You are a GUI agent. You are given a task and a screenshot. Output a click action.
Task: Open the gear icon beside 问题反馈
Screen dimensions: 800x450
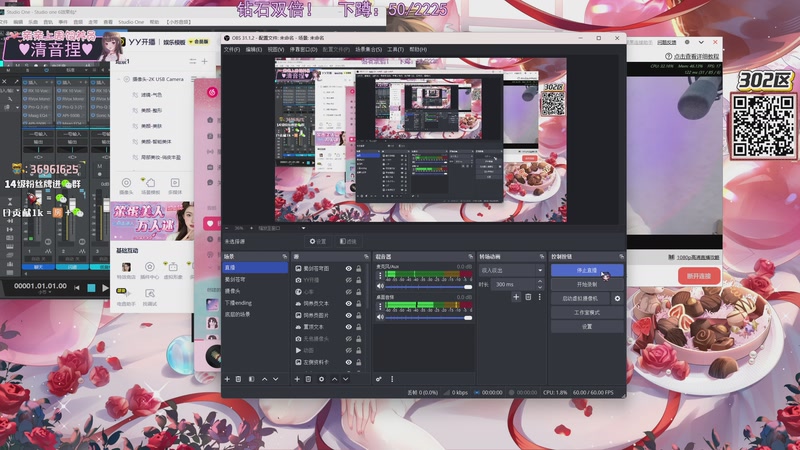pyautogui.click(x=687, y=42)
